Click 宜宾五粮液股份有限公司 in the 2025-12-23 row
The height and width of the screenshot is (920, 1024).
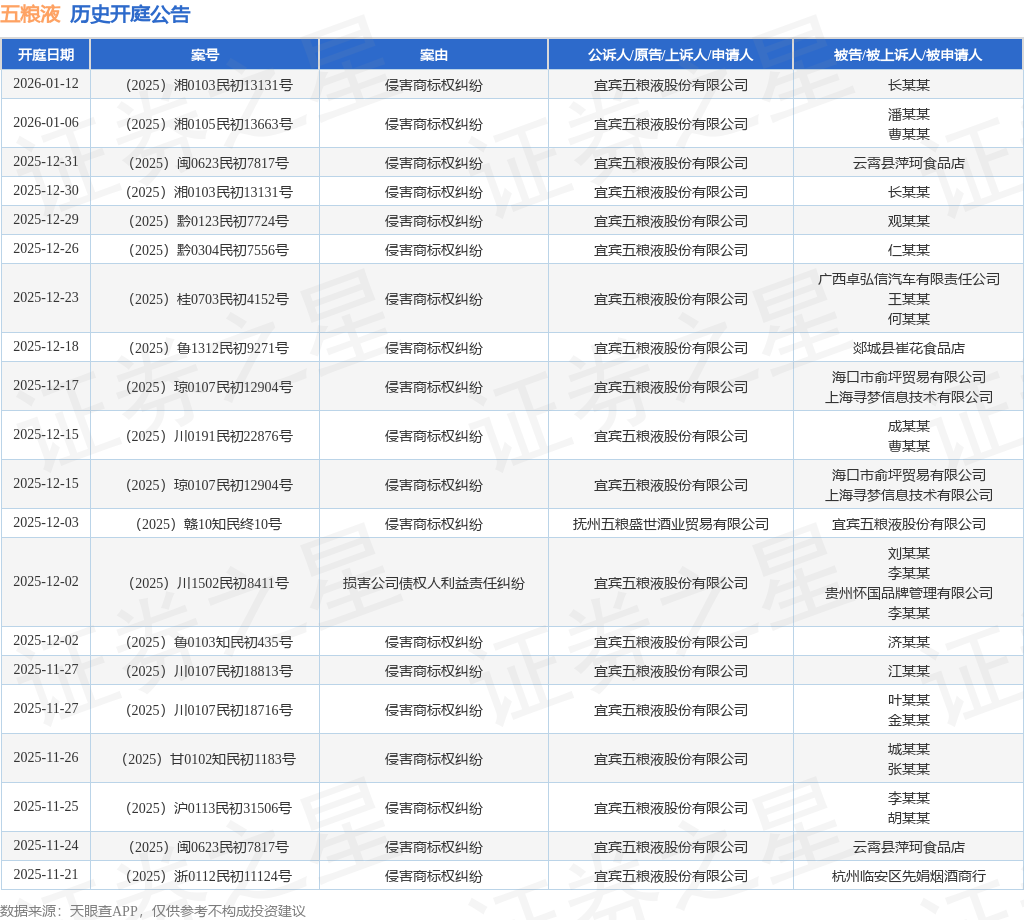pyautogui.click(x=671, y=299)
